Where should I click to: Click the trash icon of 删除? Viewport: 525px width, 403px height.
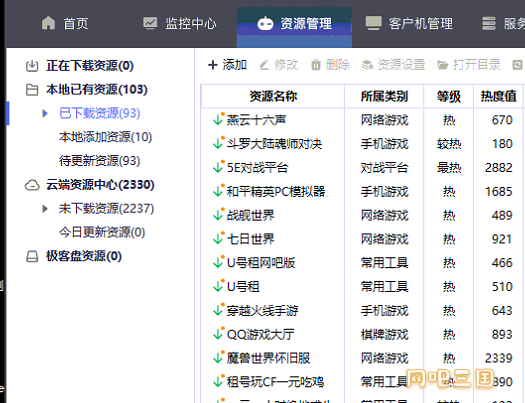coord(316,65)
